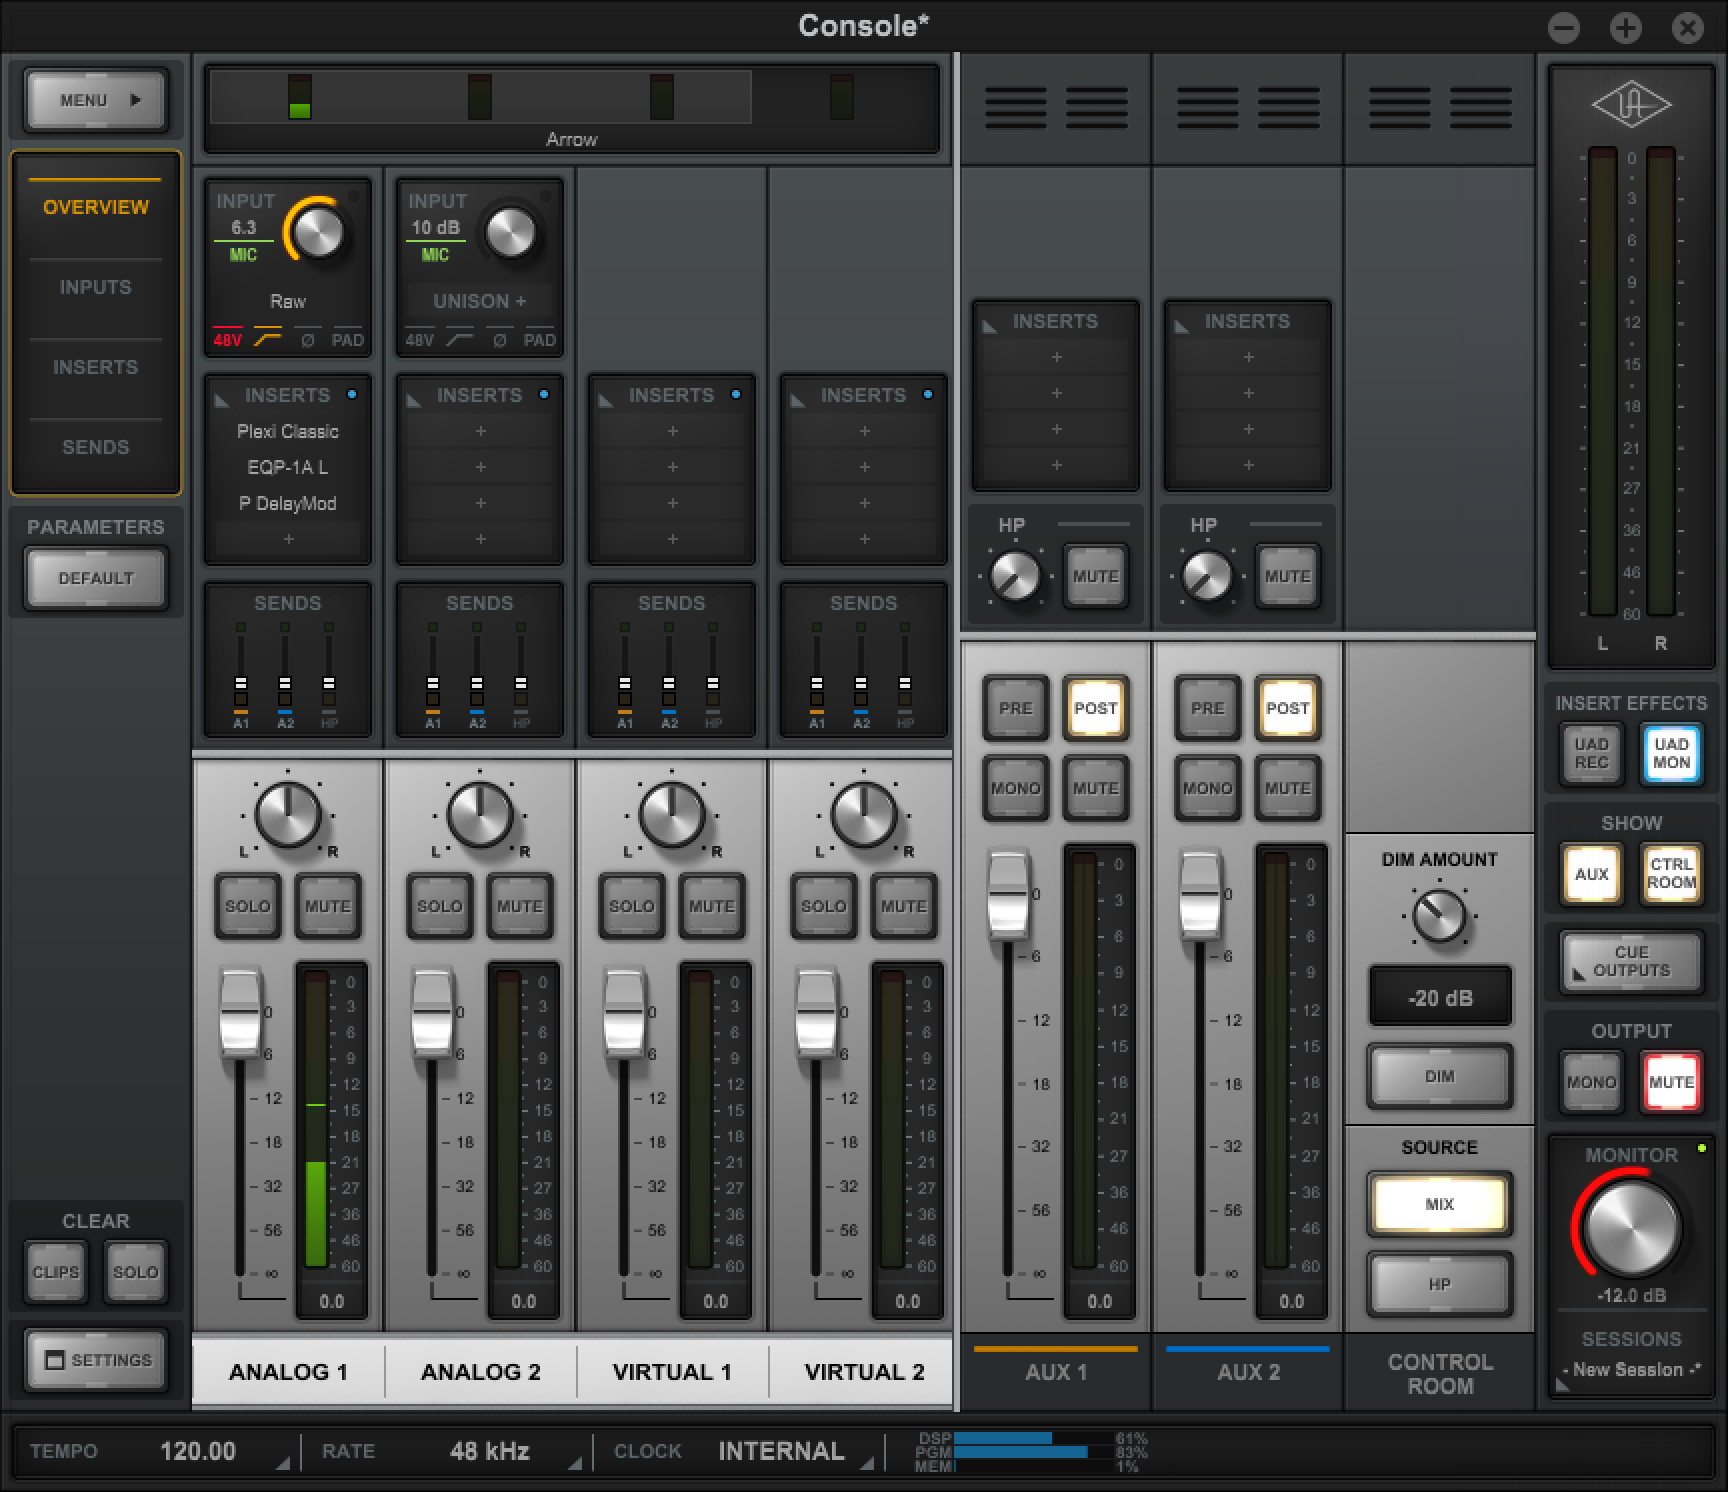Click the Analog 1 inserts power dot

(352, 395)
